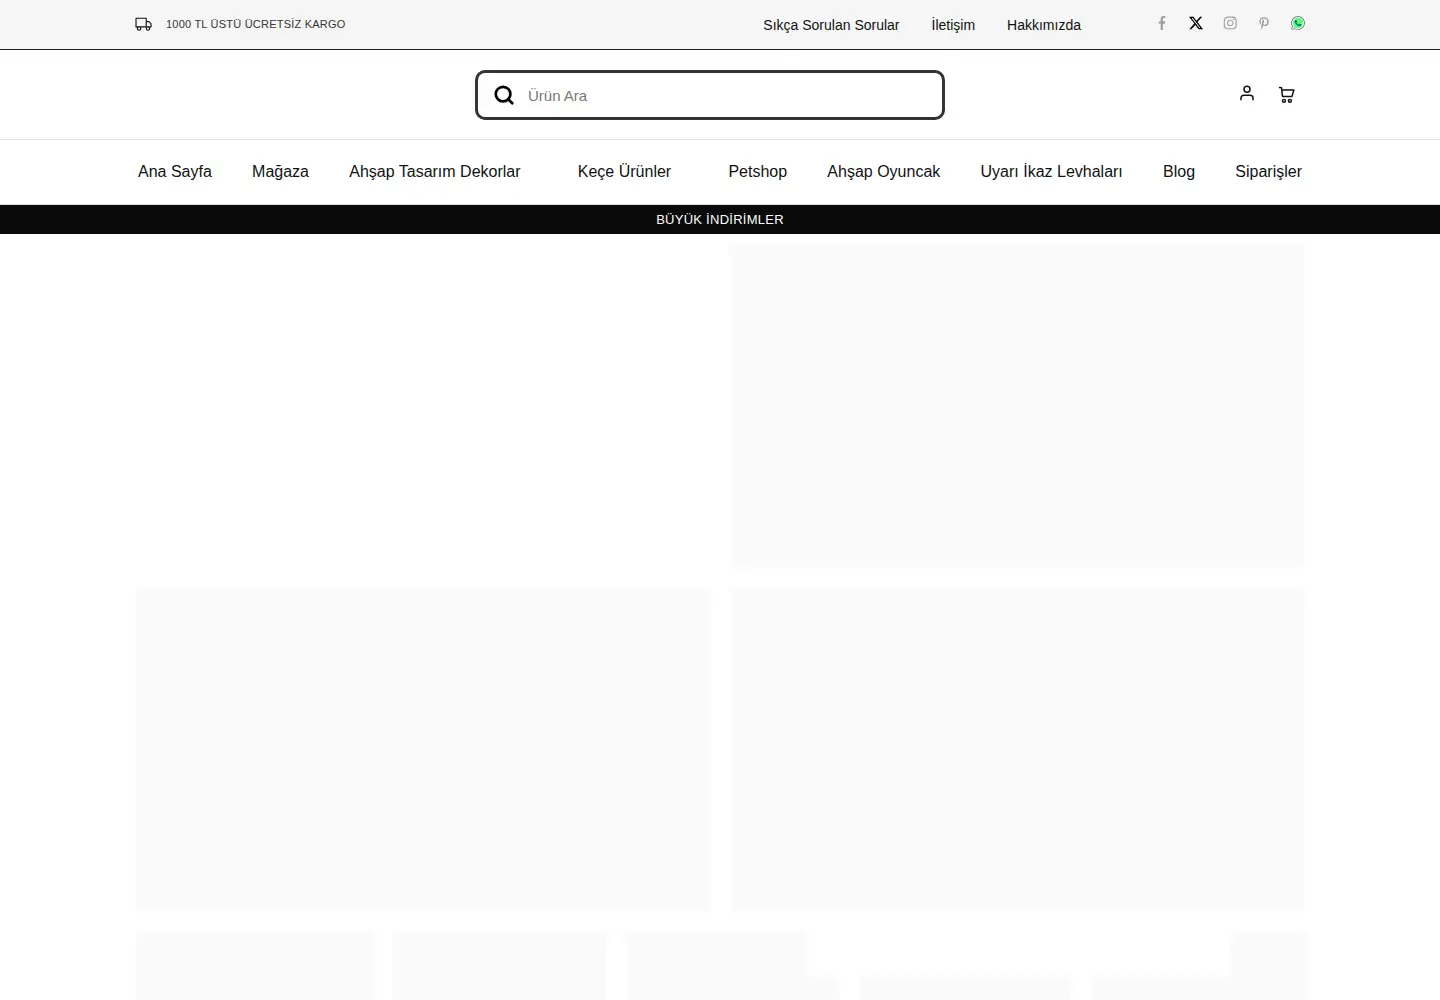Screen dimensions: 1440x1000
Task: Go to Ana Sayfa menu item
Action: click(x=175, y=172)
